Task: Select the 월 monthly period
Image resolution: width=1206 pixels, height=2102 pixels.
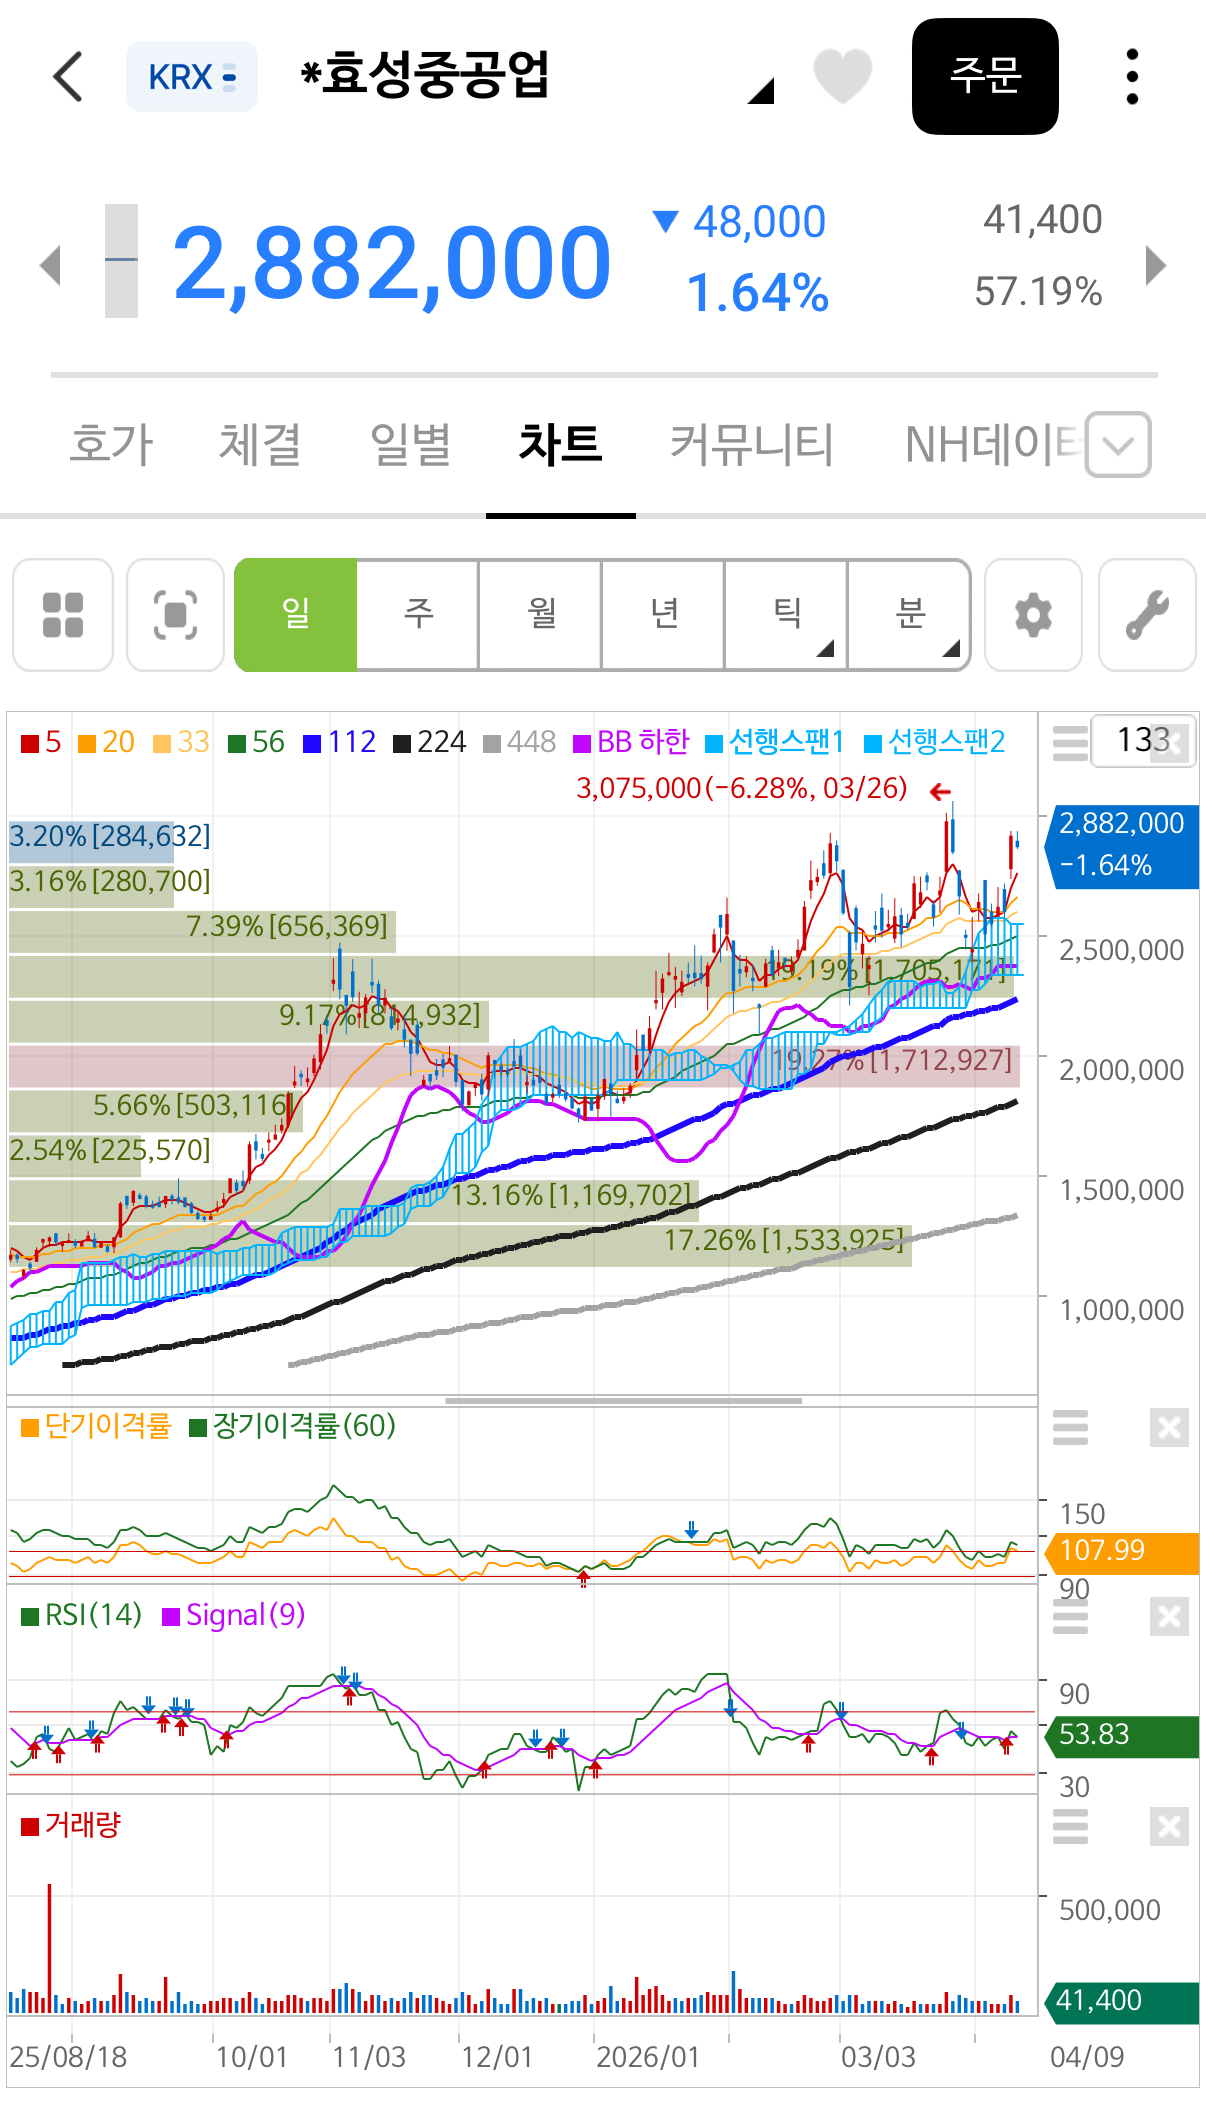Action: (x=541, y=615)
